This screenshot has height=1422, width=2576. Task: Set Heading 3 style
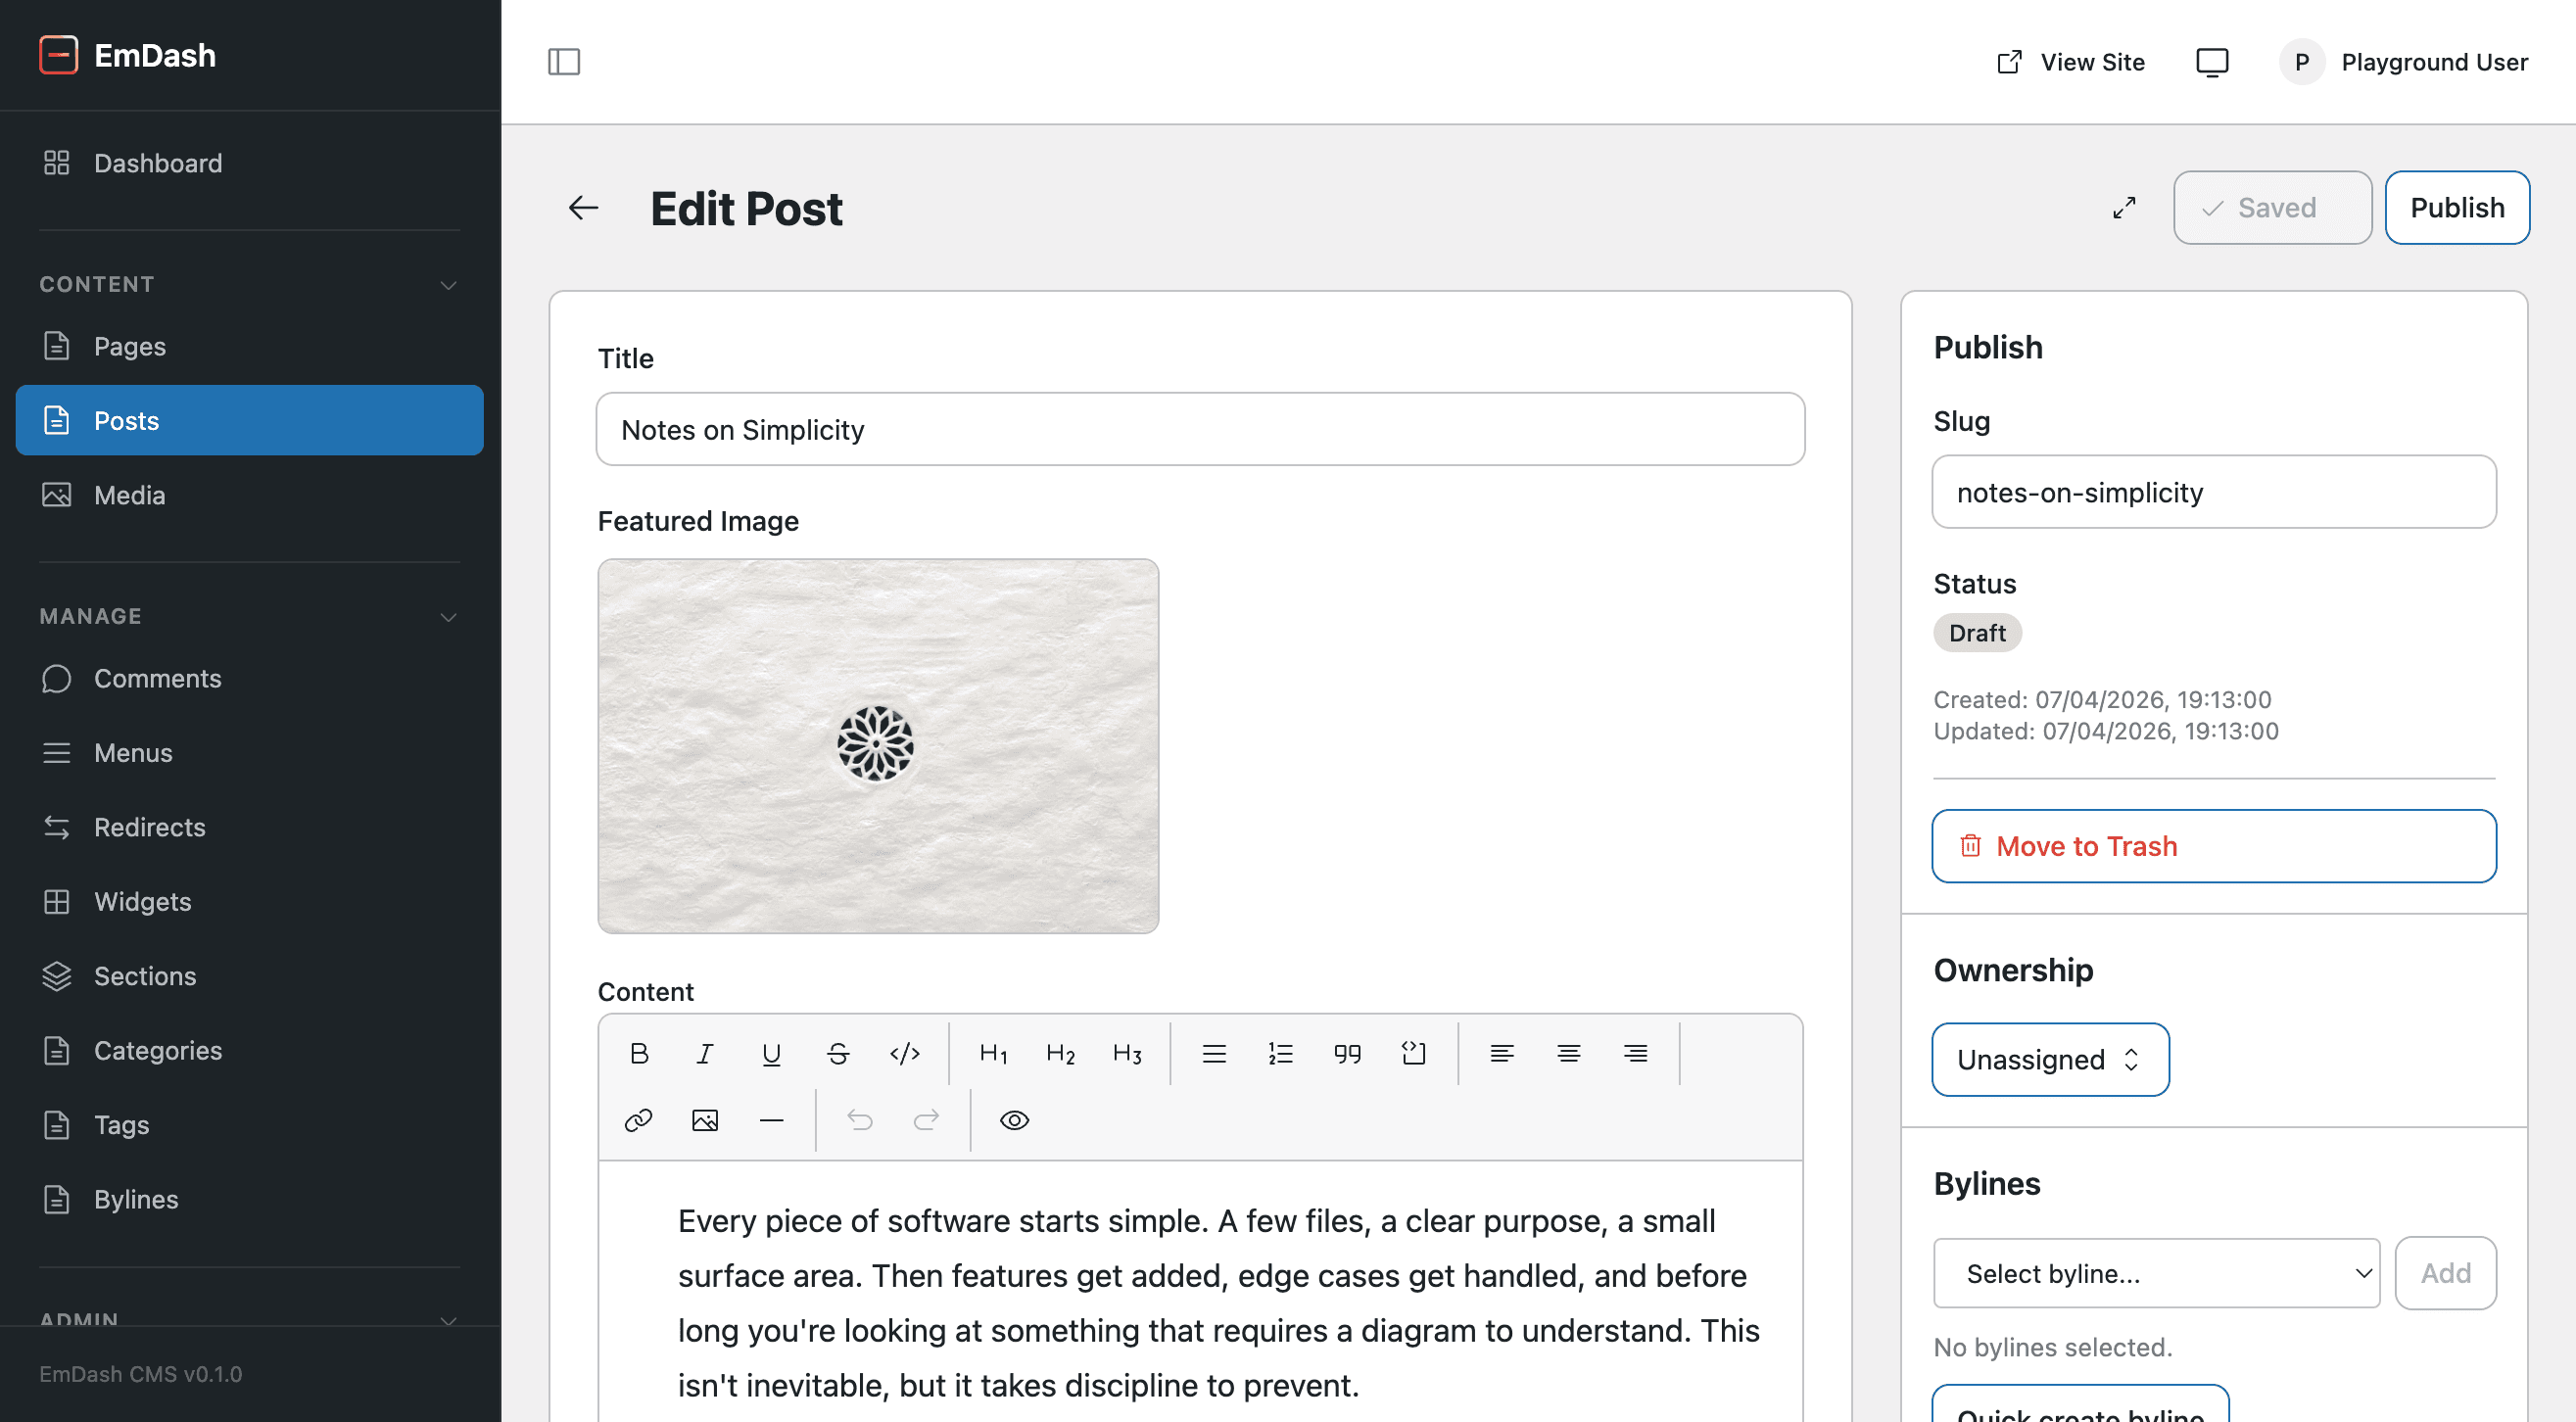pyautogui.click(x=1127, y=1053)
